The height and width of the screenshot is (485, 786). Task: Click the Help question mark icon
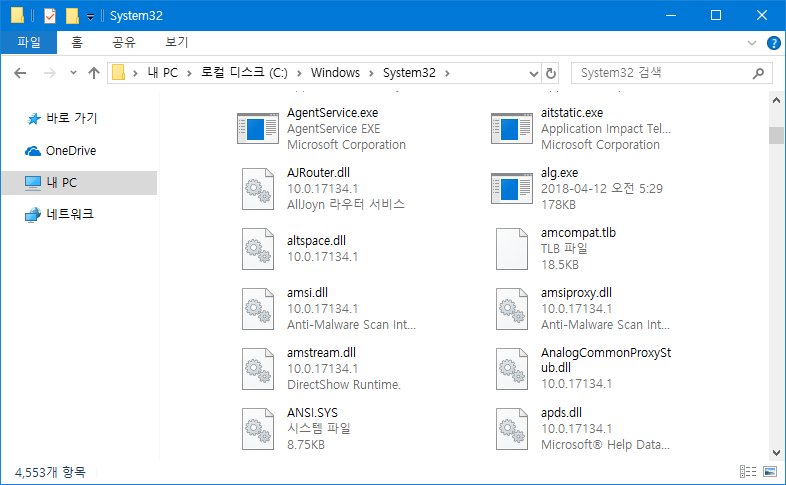click(773, 43)
